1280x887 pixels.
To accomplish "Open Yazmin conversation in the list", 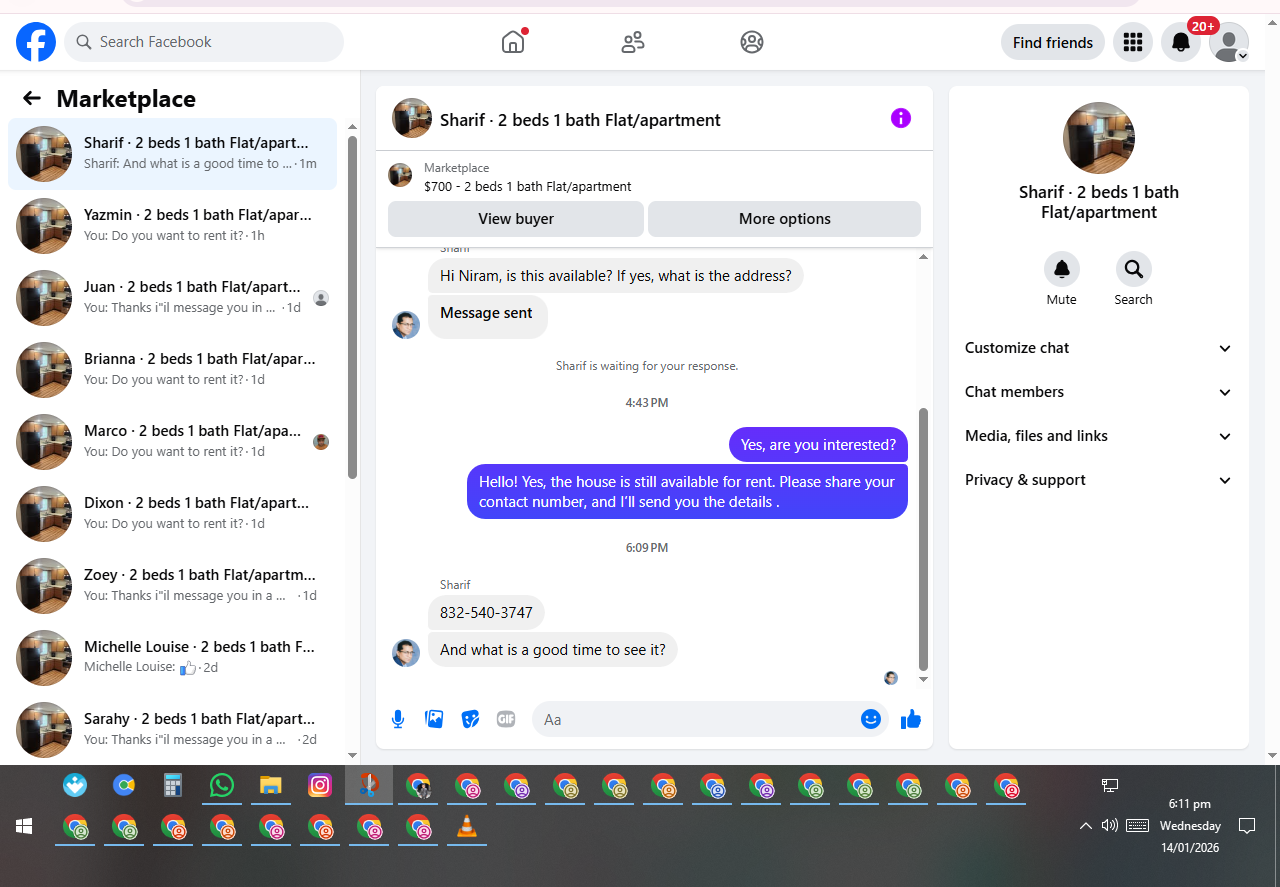I will pos(172,226).
